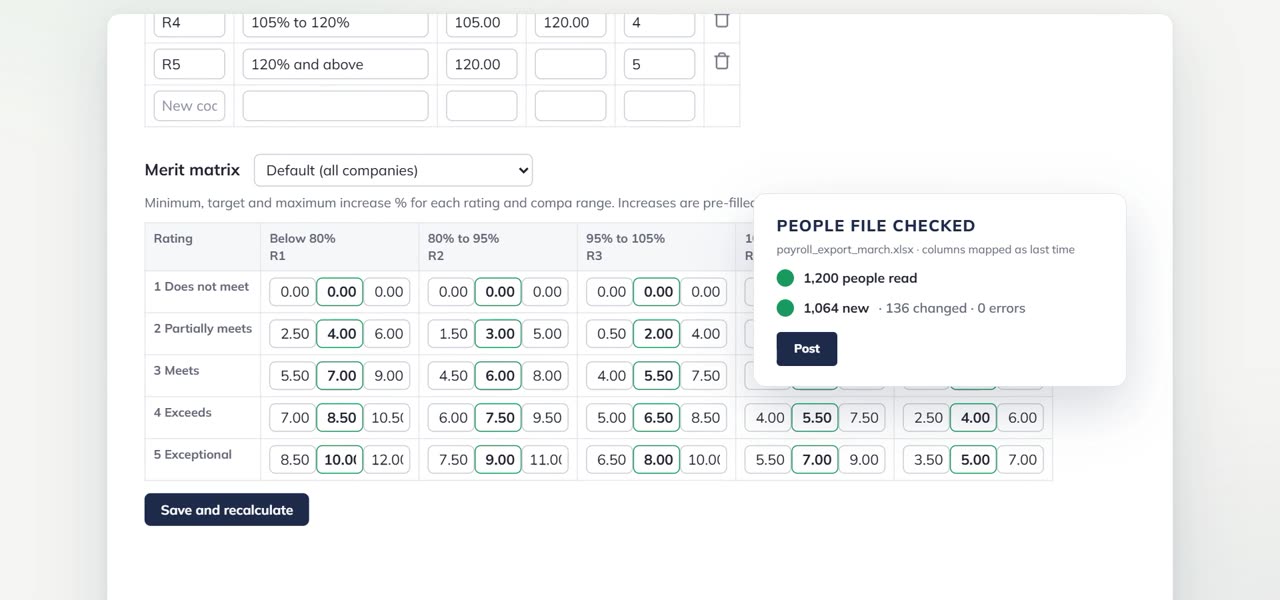Click new row order input field

(659, 106)
